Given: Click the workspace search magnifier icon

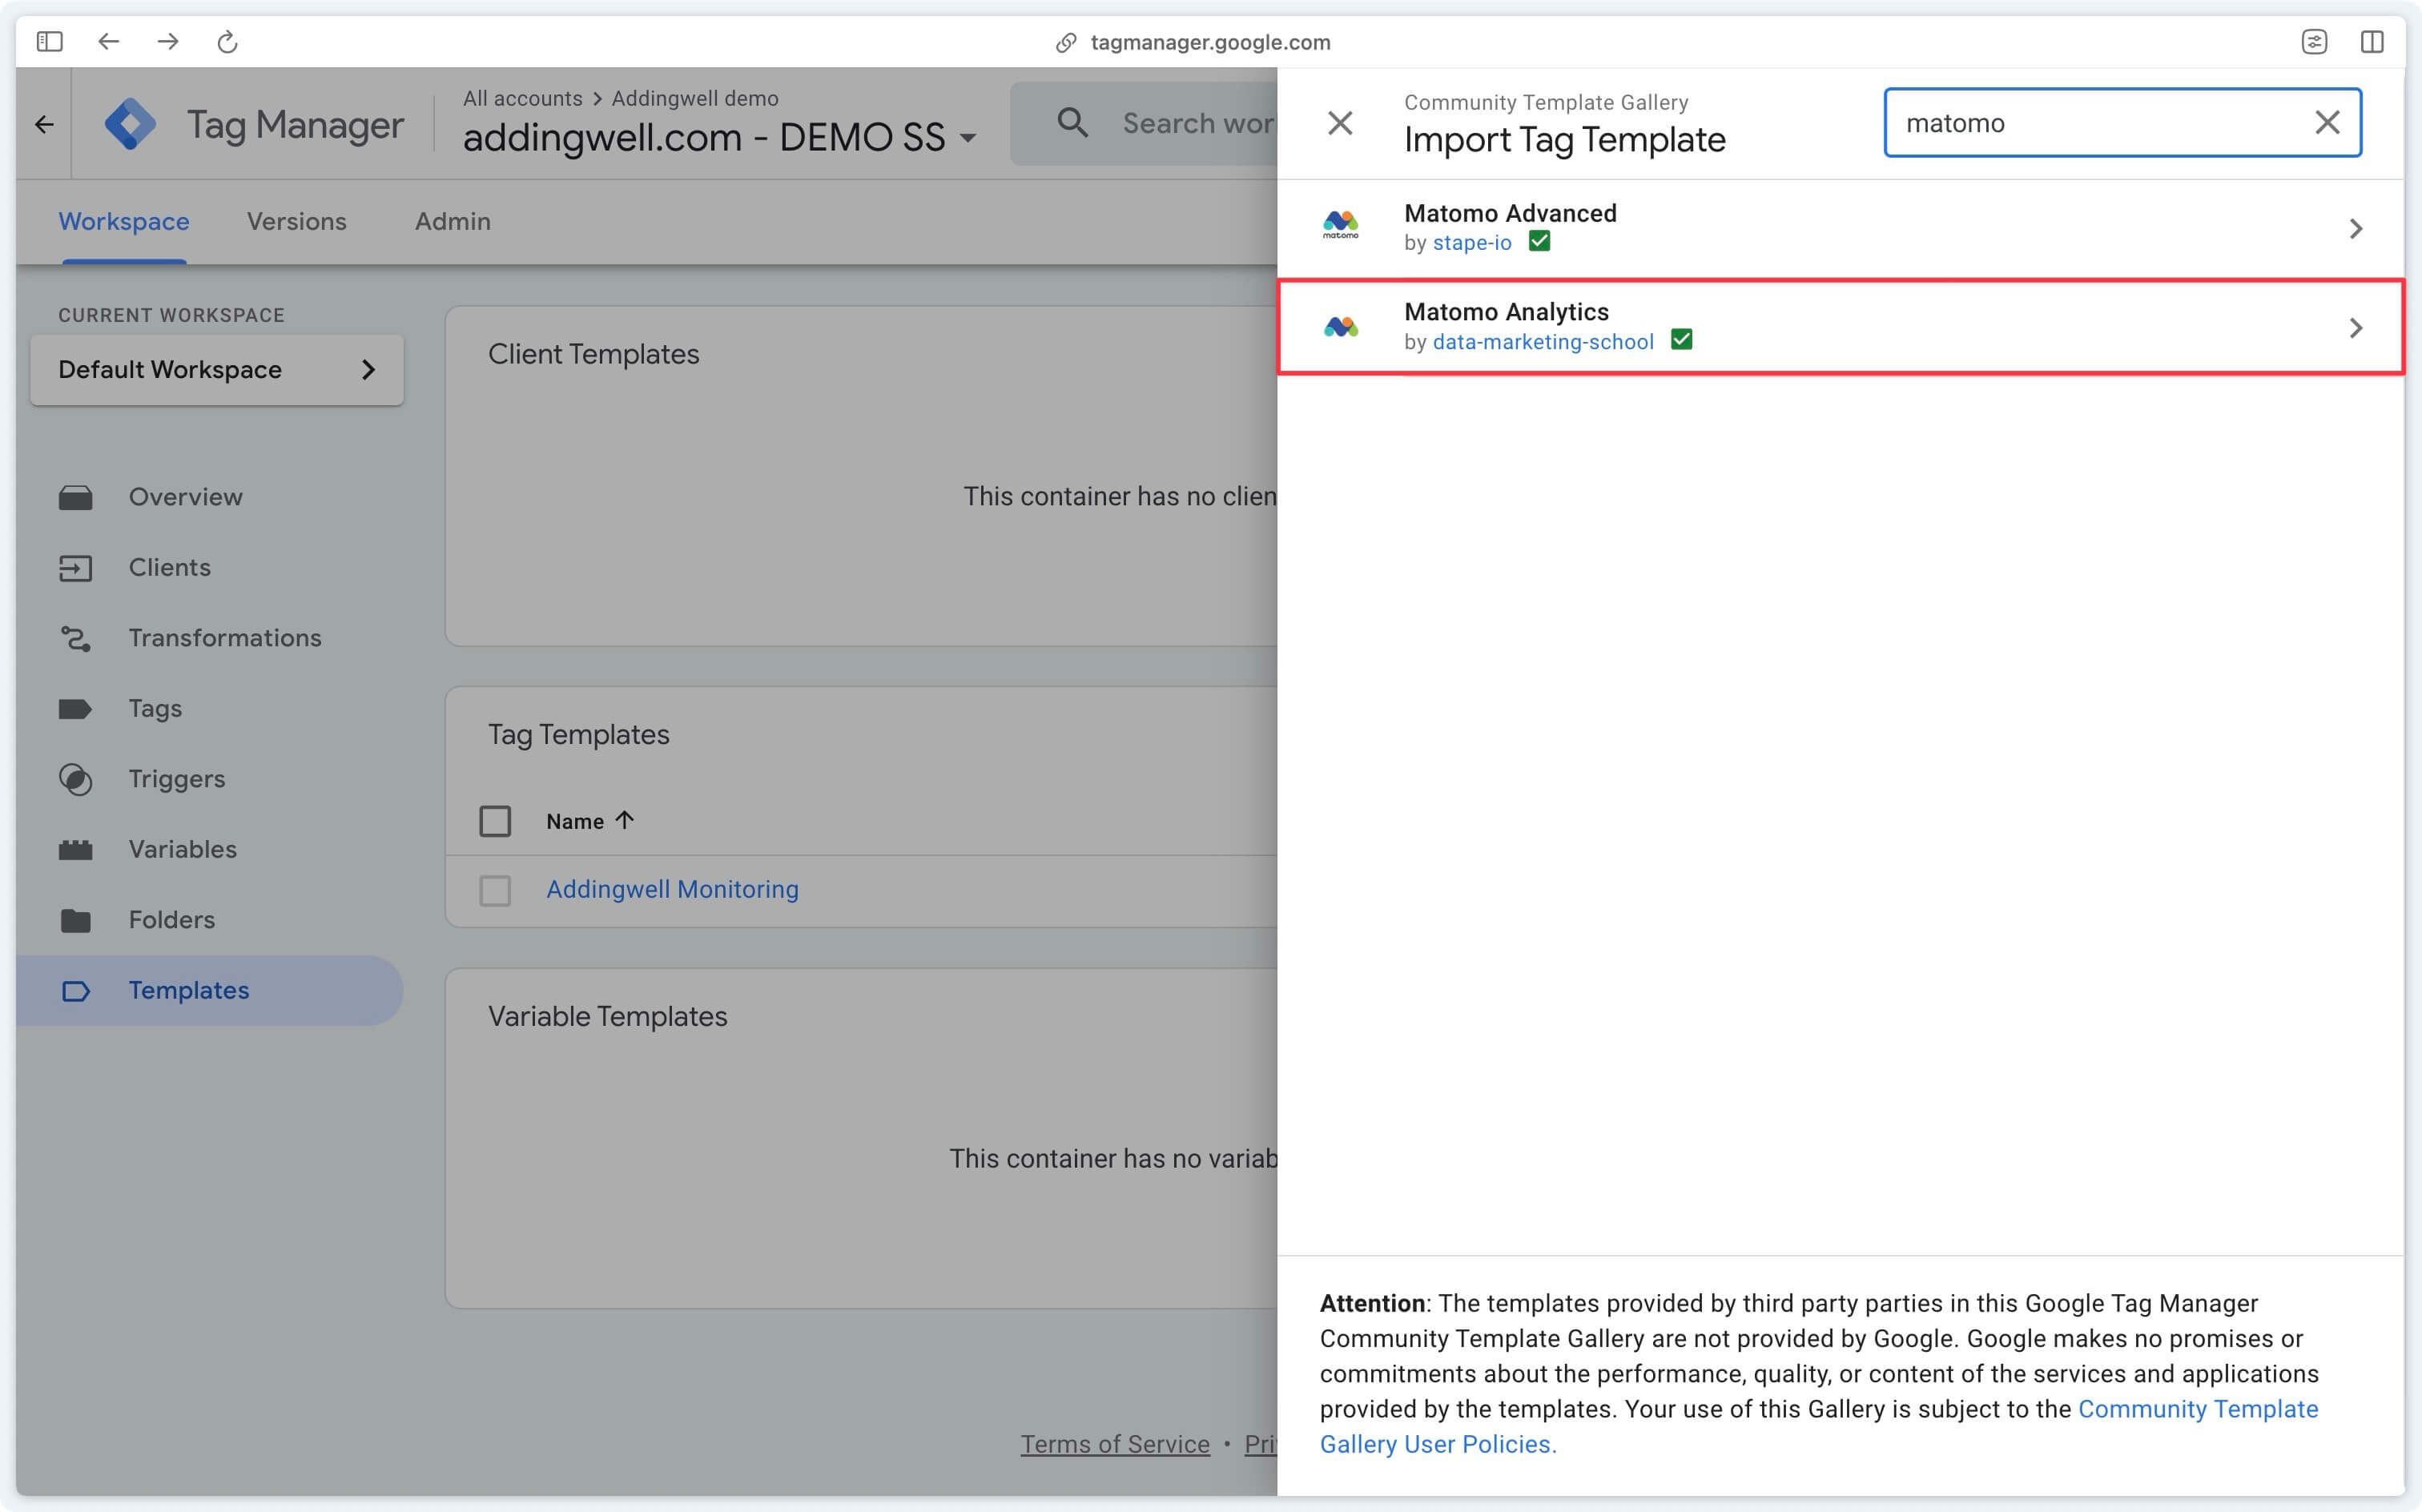Looking at the screenshot, I should (x=1072, y=123).
